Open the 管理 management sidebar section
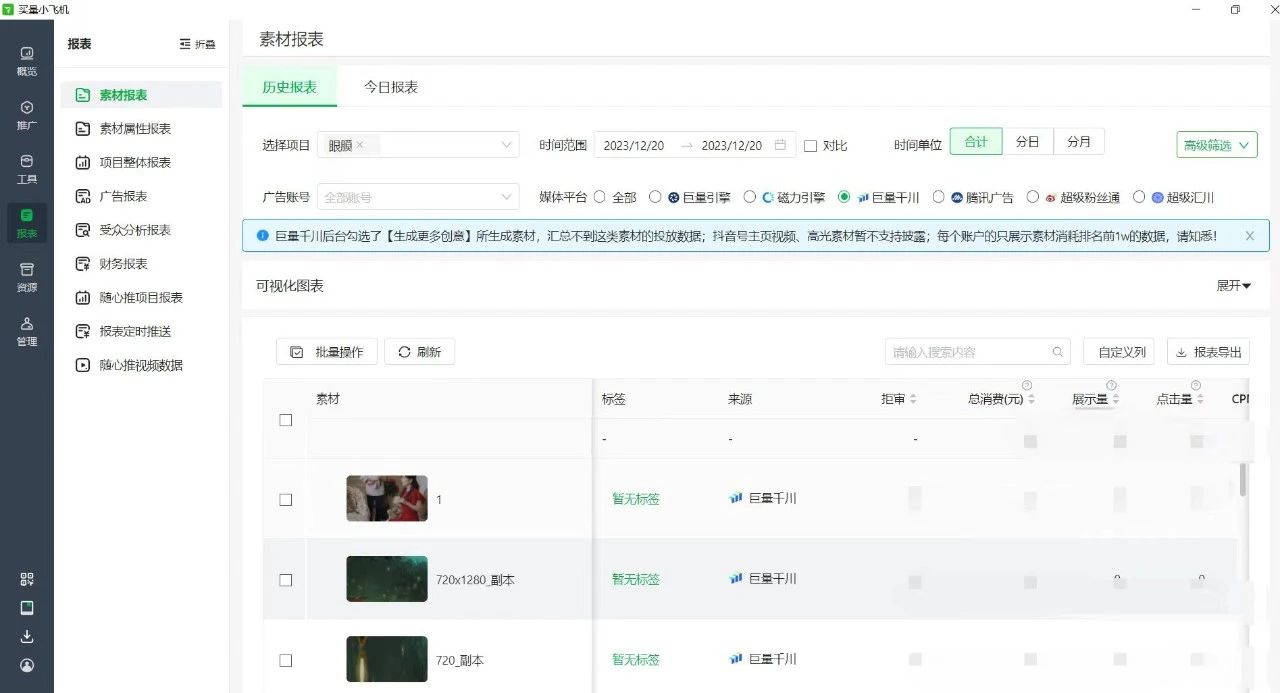Viewport: 1280px width, 693px height. (27, 331)
